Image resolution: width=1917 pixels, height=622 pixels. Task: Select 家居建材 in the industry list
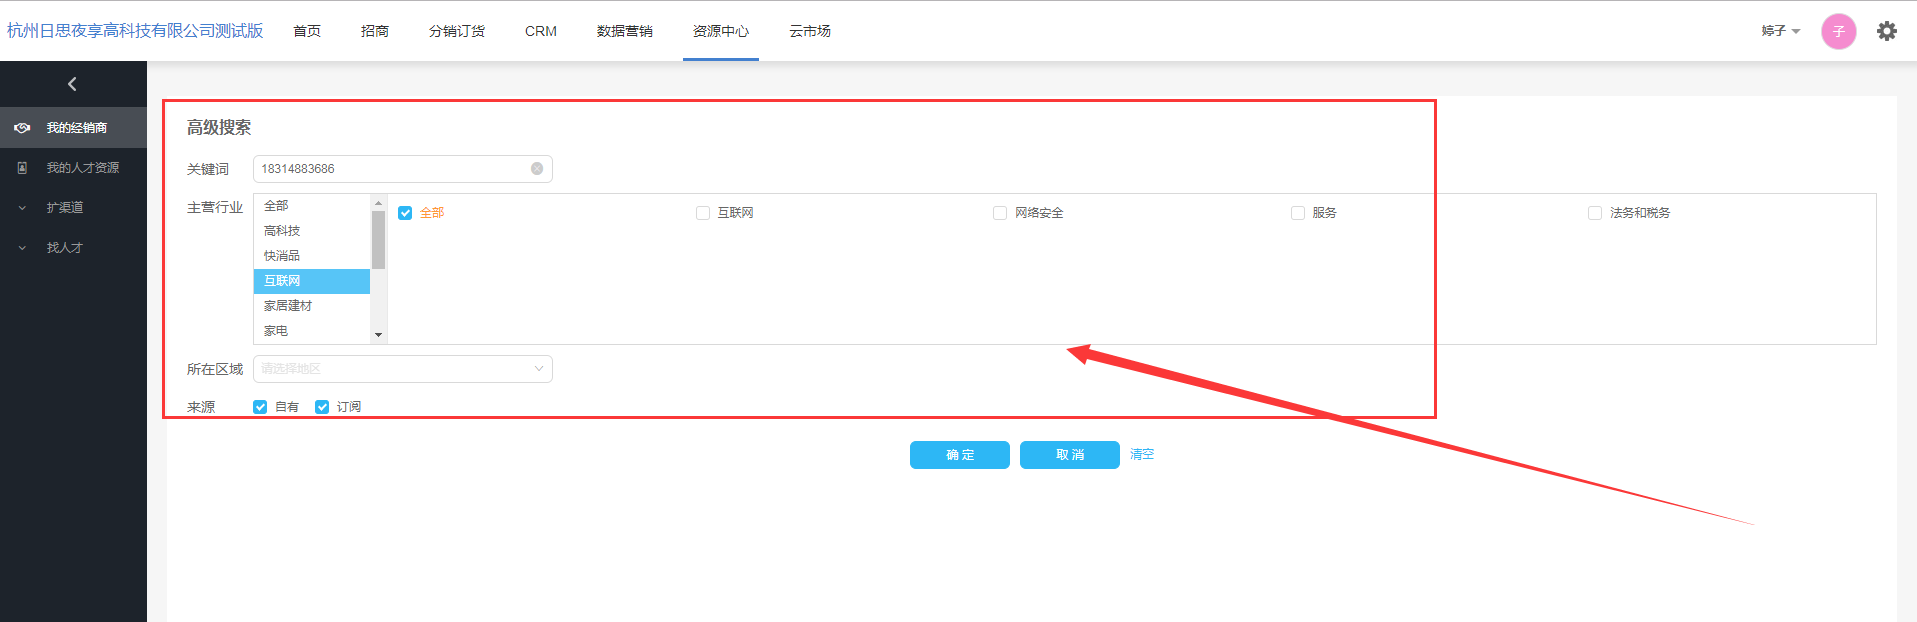coord(288,306)
